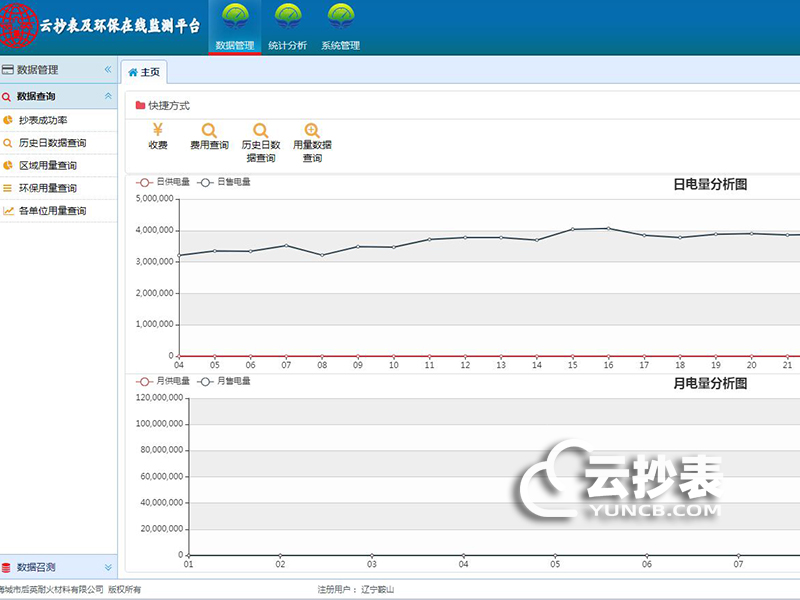Open the 历史日数据查询 shortcut icon
Image resolution: width=800 pixels, height=600 pixels.
260,131
